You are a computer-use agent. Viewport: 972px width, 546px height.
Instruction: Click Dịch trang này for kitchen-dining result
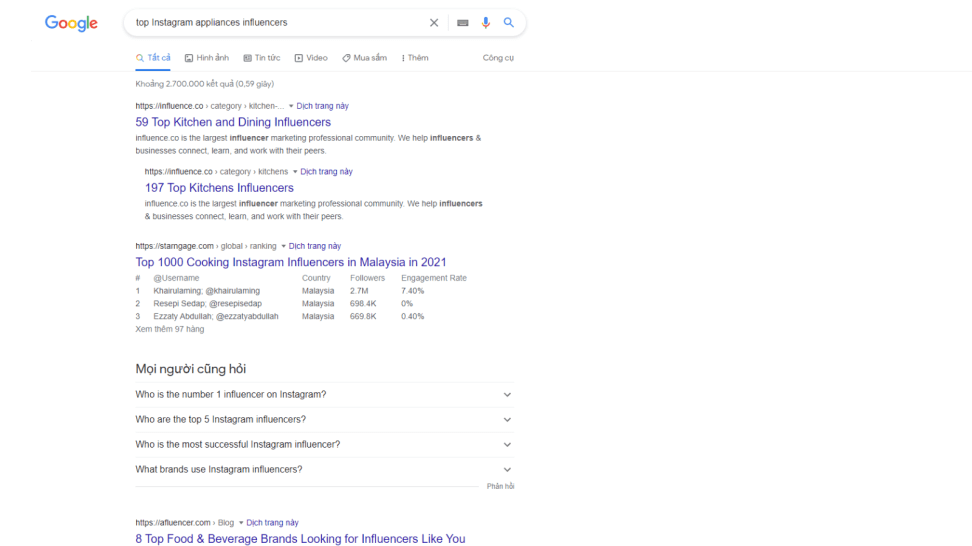(322, 106)
